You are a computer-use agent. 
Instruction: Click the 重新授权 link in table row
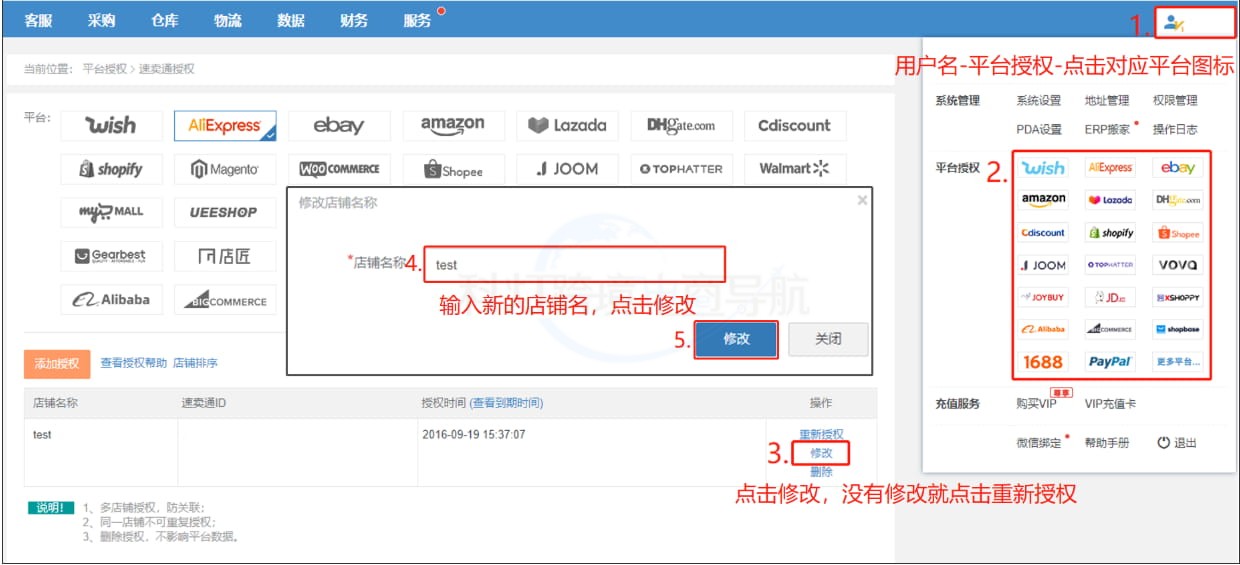[x=821, y=434]
